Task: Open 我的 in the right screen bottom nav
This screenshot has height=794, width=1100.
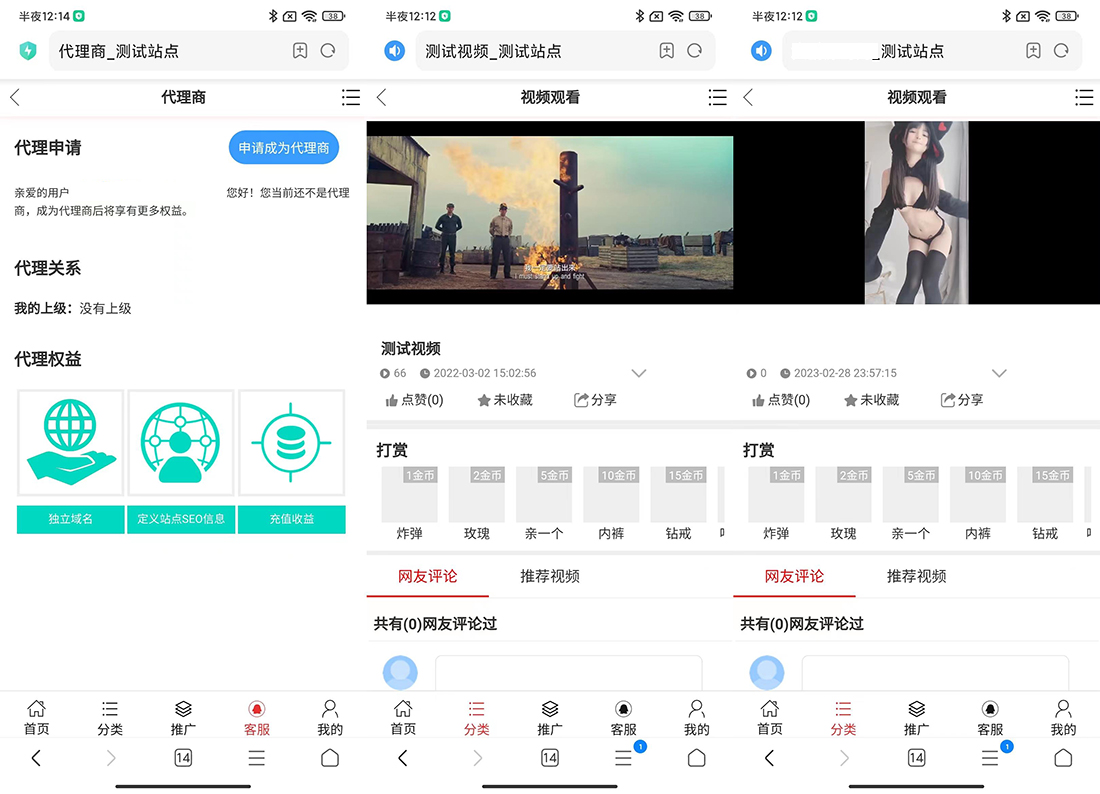Action: pos(1063,718)
